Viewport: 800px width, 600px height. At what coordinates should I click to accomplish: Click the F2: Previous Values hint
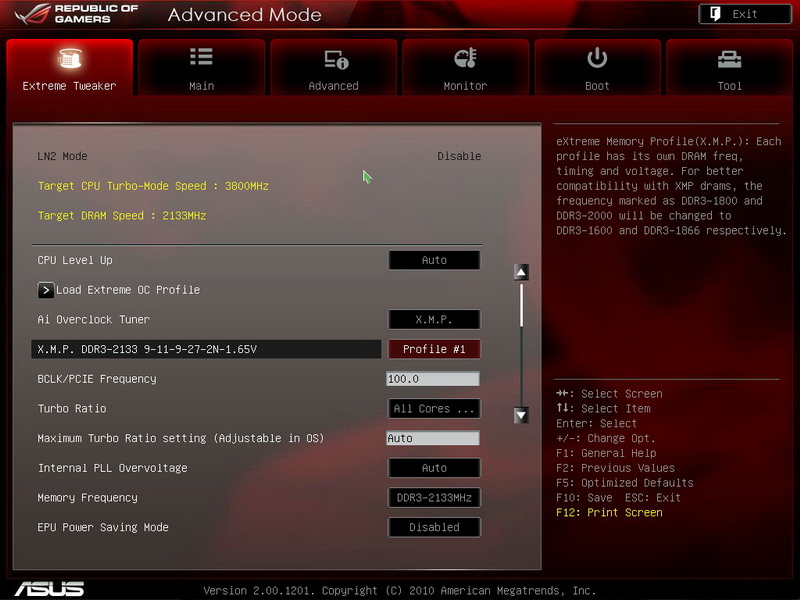tap(615, 468)
